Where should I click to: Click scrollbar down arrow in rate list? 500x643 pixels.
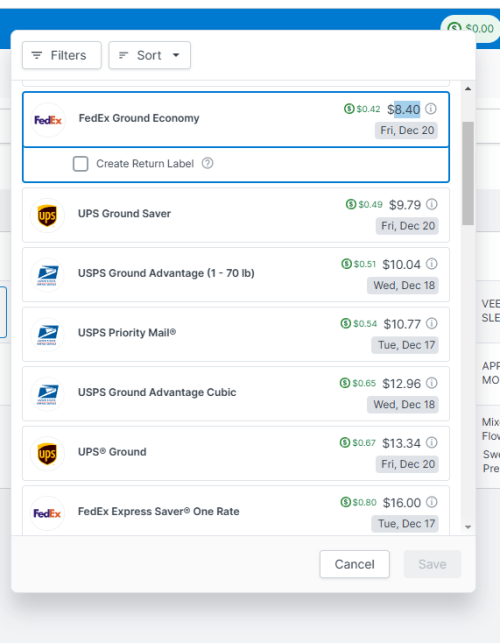[x=468, y=527]
